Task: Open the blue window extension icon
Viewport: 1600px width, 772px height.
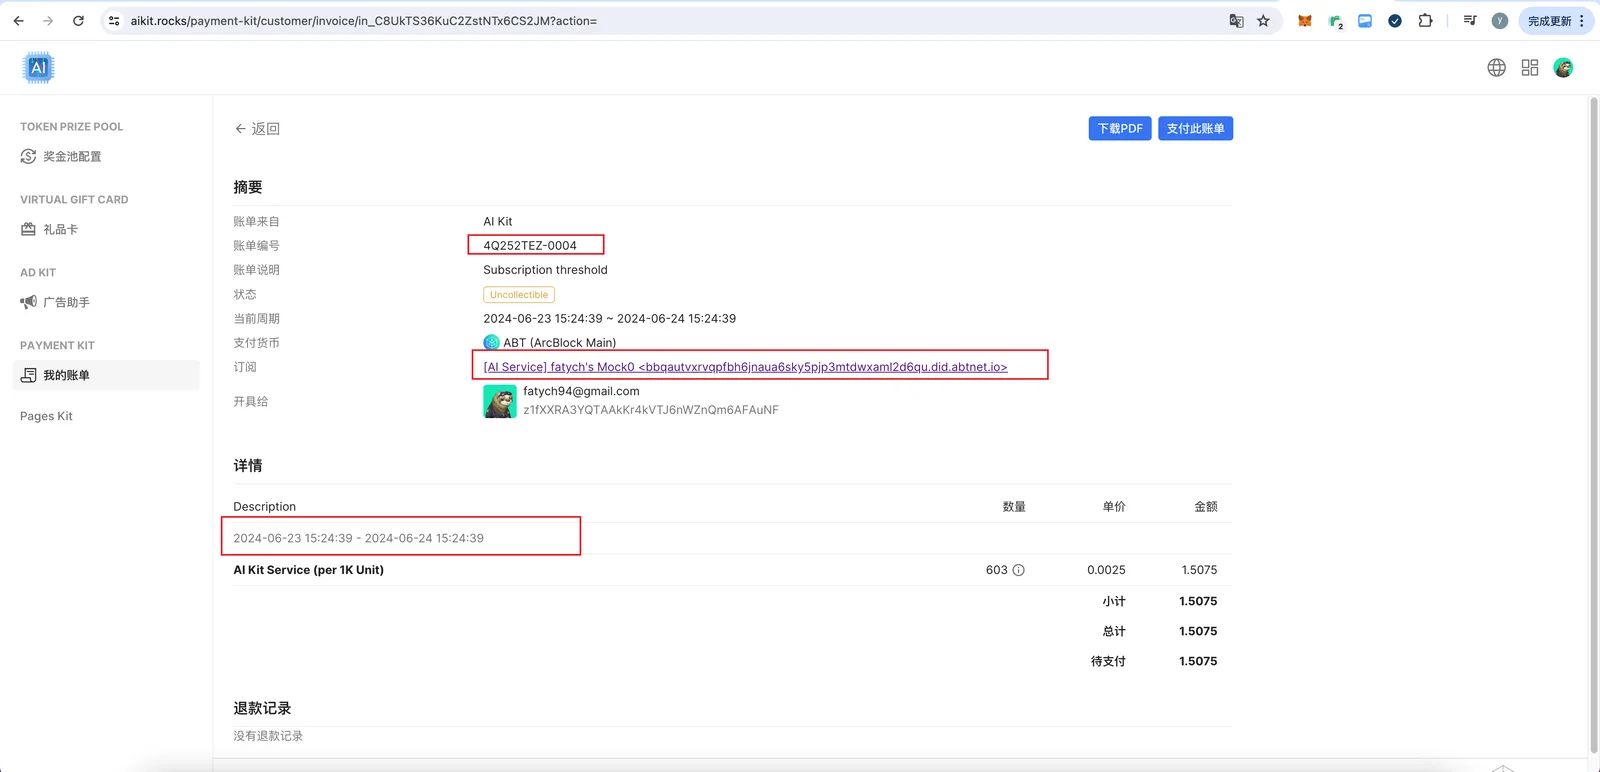Action: tap(1365, 20)
